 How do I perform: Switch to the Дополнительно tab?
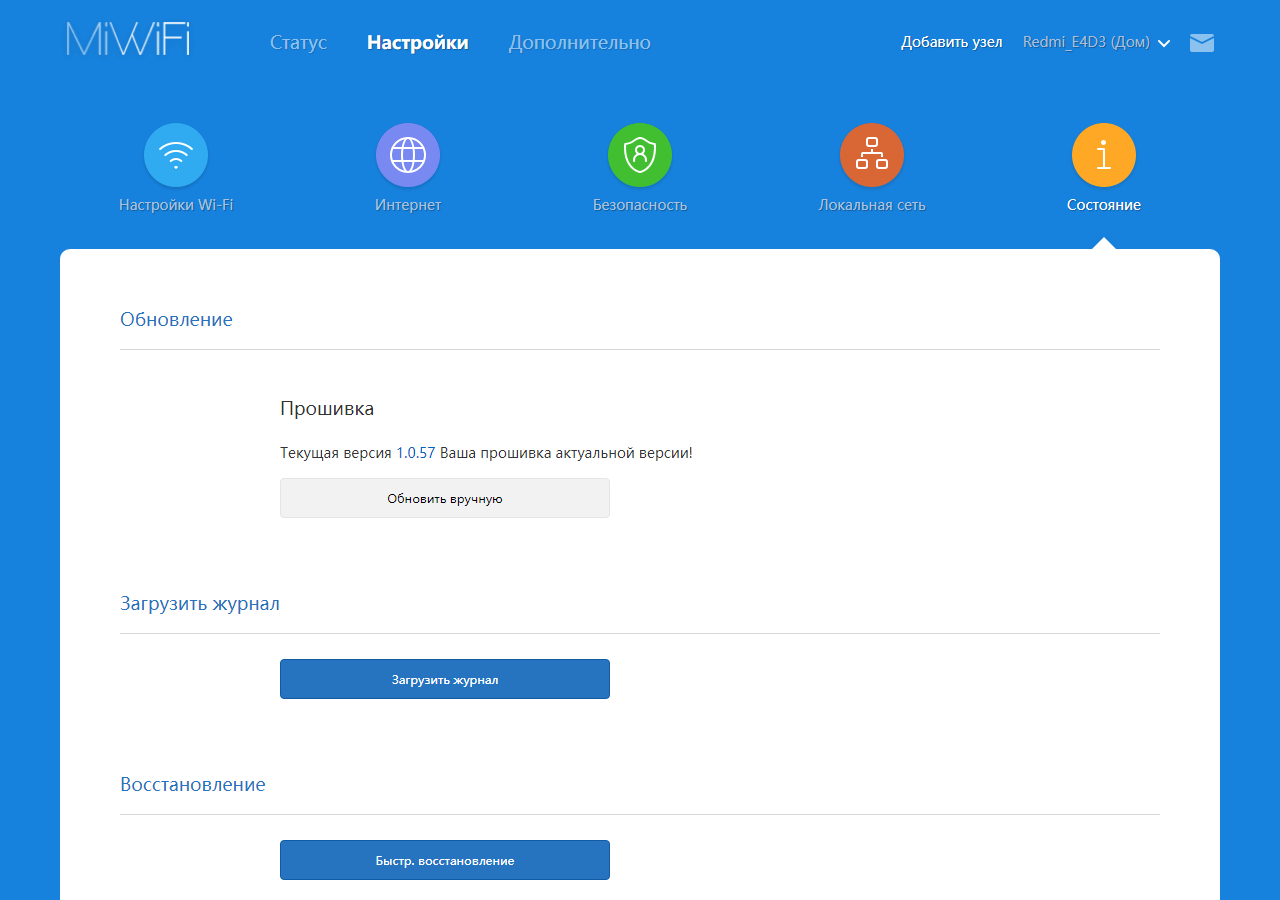point(579,43)
